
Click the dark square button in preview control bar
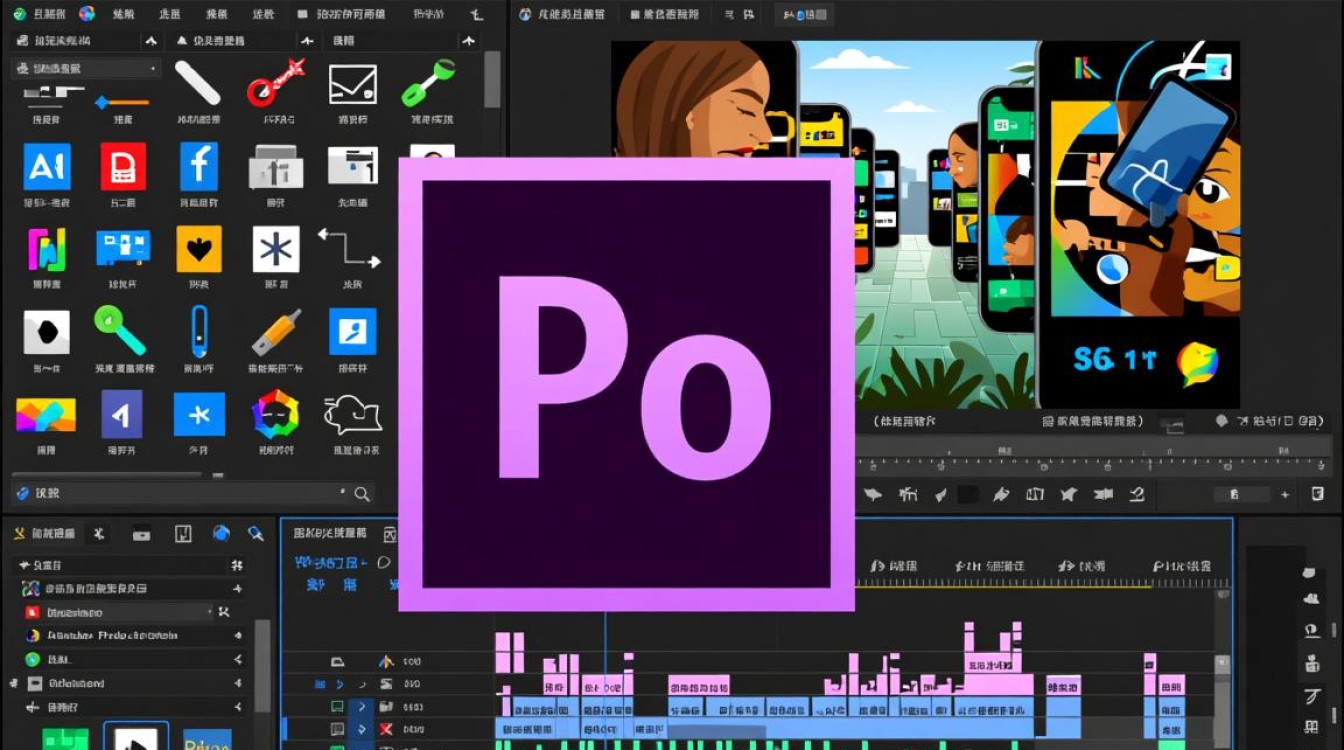[x=968, y=494]
